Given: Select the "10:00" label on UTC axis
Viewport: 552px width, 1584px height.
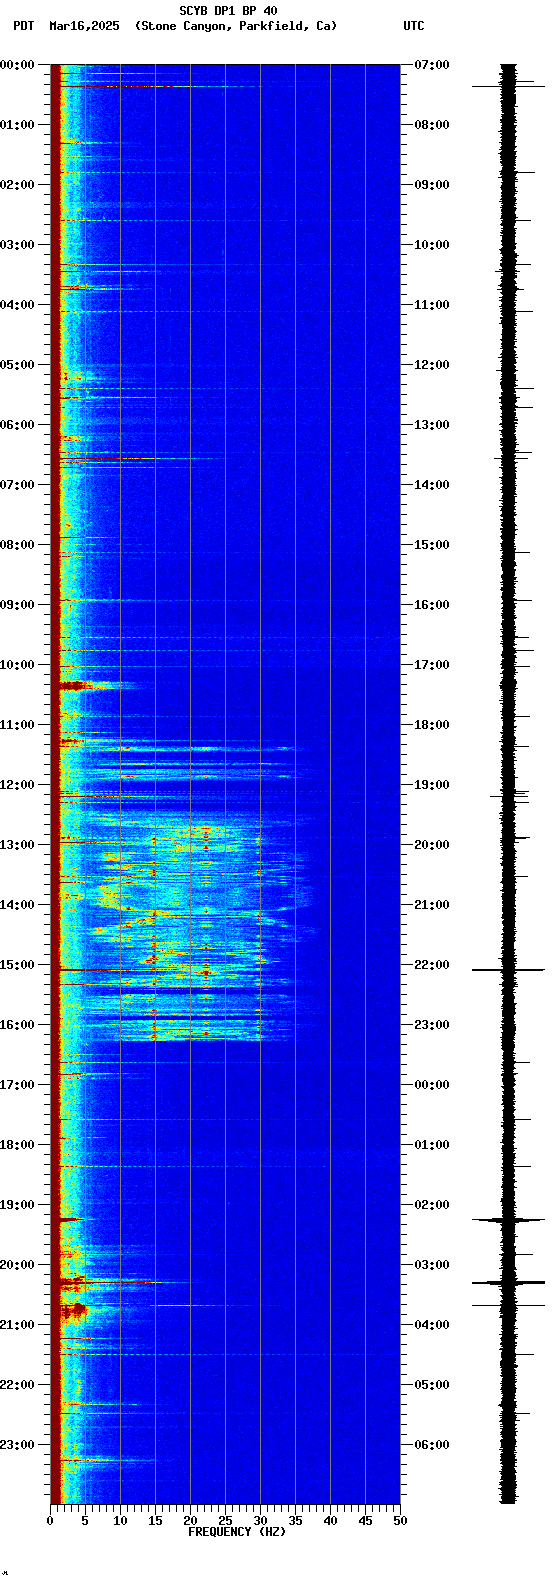Looking at the screenshot, I should point(431,245).
